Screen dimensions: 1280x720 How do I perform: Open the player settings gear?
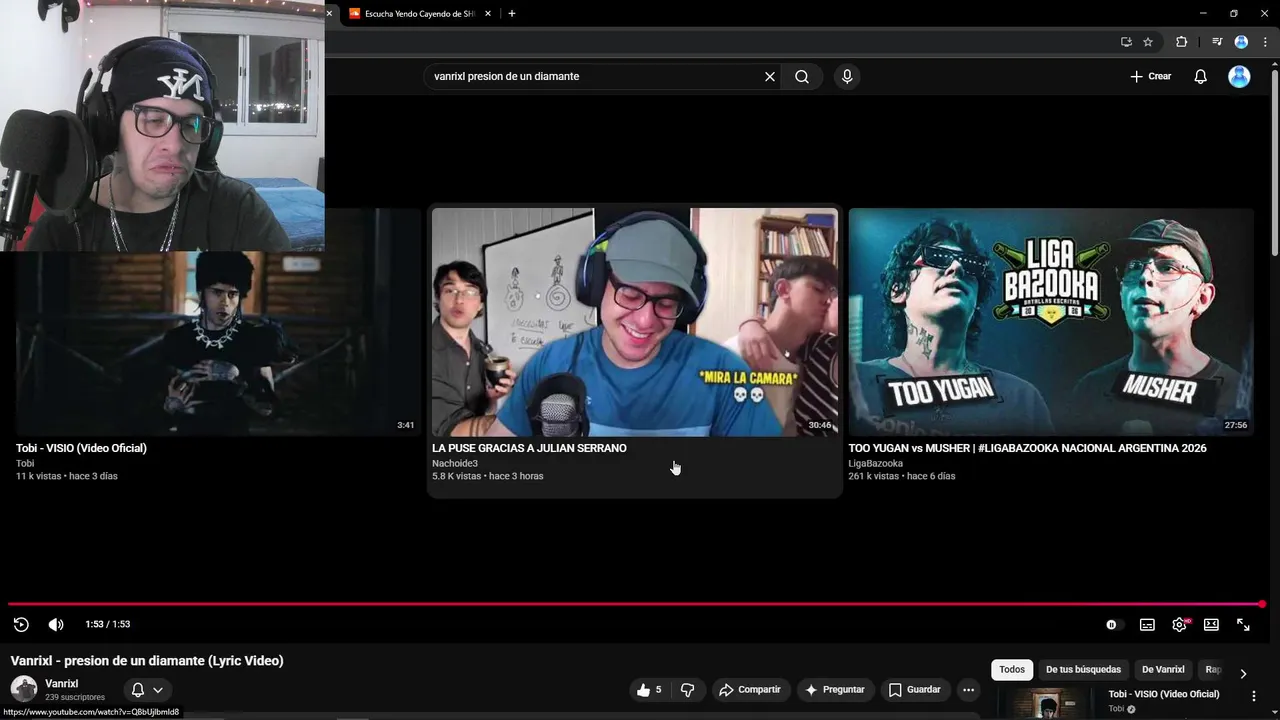point(1180,624)
